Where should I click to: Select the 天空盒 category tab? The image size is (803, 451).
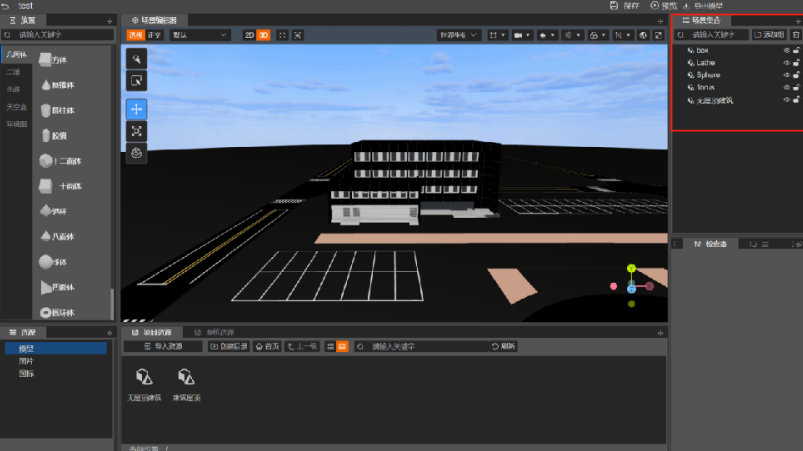16,107
